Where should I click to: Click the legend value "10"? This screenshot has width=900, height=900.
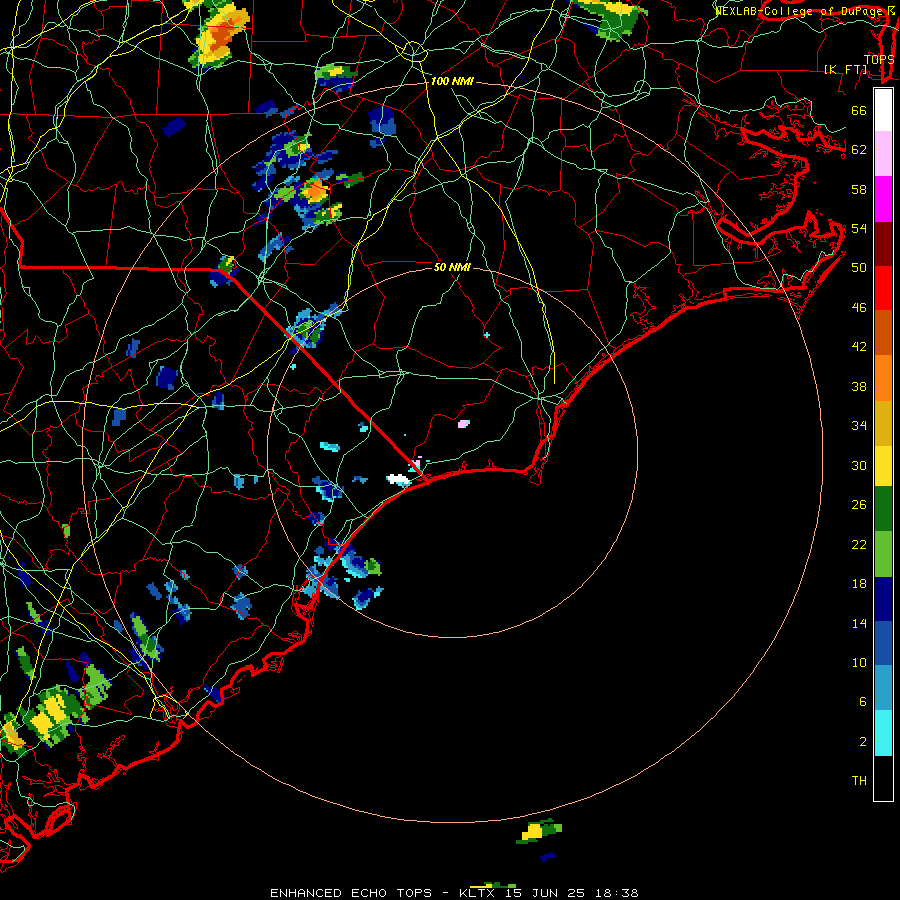pos(859,662)
